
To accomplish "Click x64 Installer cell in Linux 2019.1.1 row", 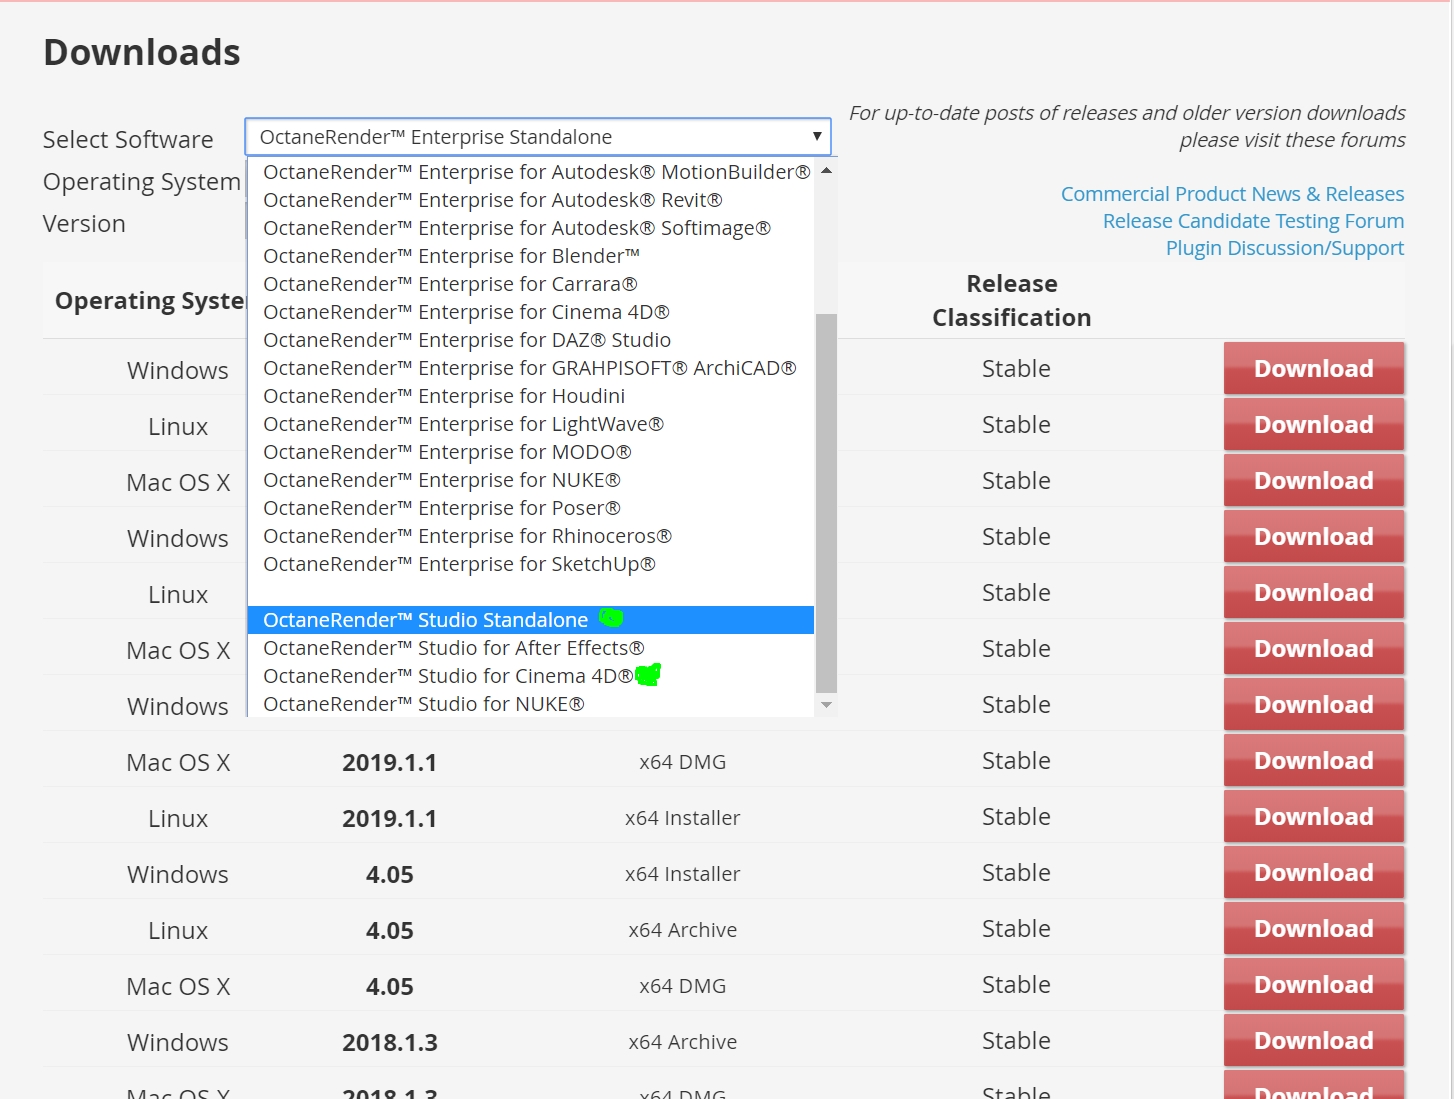I will click(x=683, y=818).
